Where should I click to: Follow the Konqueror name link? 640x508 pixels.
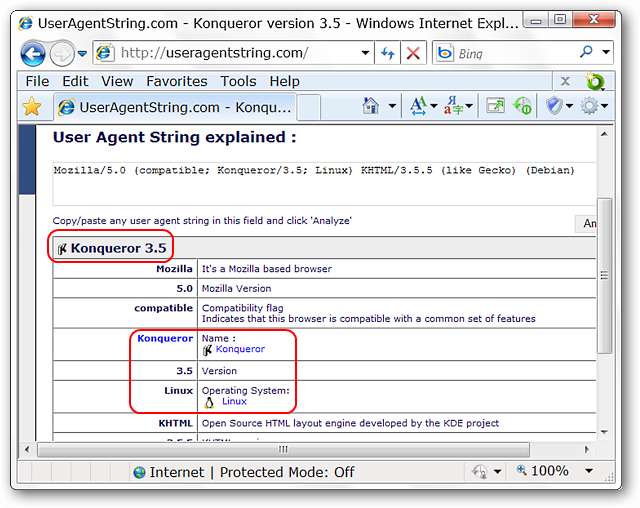240,349
